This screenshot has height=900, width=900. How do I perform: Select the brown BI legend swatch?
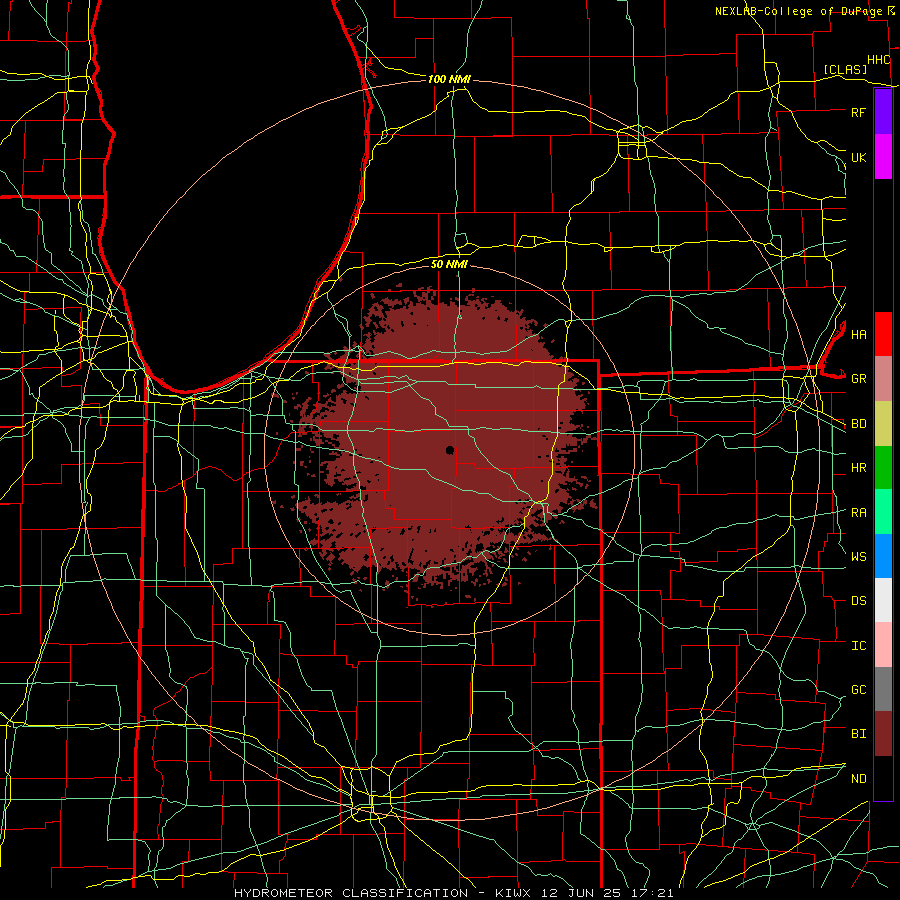tap(883, 734)
